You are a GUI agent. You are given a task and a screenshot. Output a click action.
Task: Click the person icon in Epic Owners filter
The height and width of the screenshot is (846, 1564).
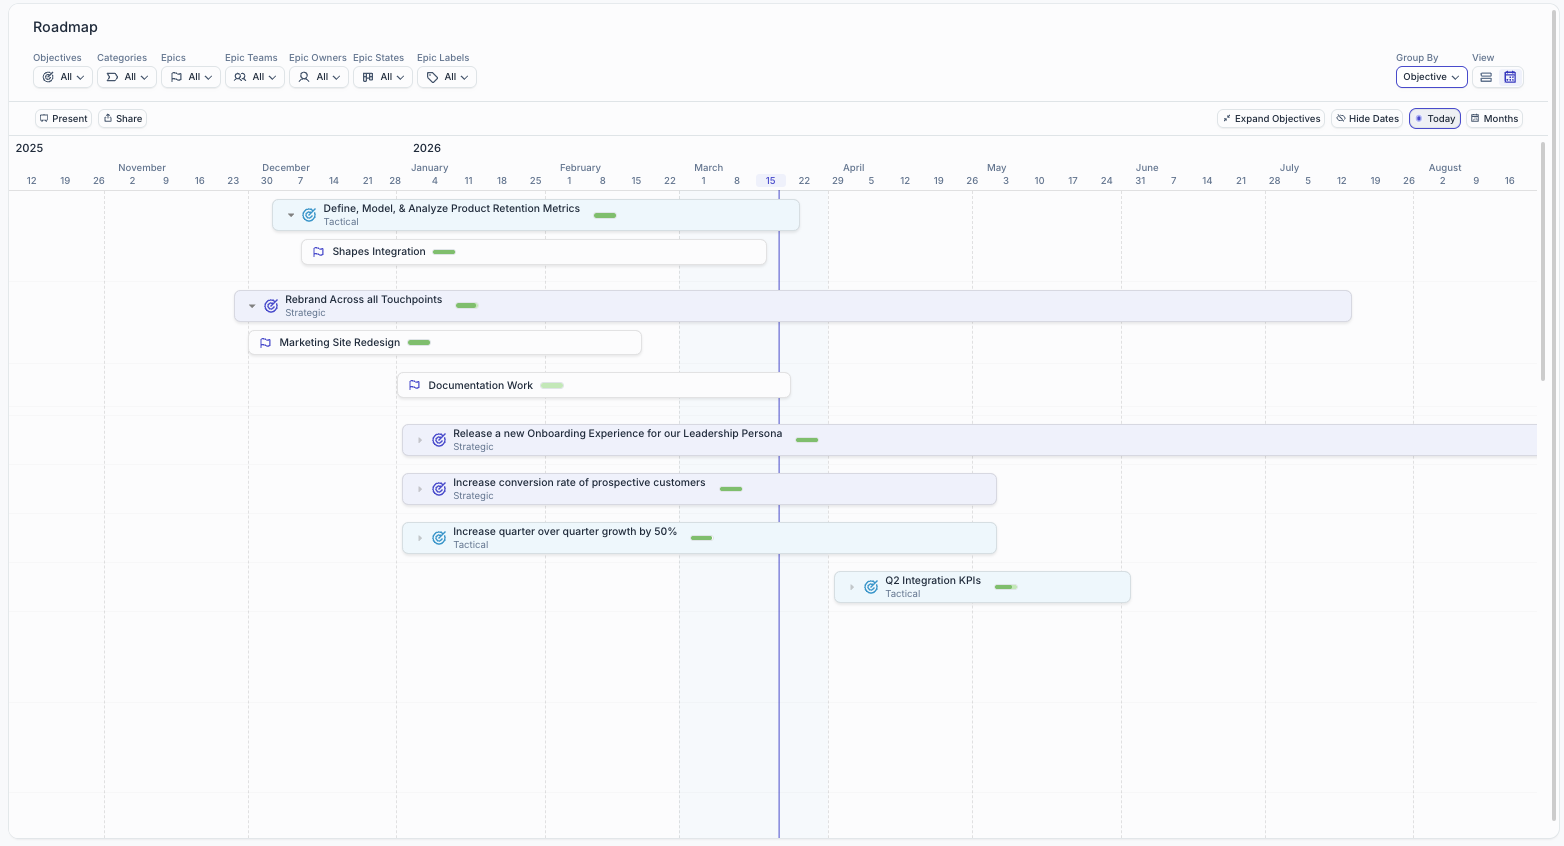(x=304, y=77)
